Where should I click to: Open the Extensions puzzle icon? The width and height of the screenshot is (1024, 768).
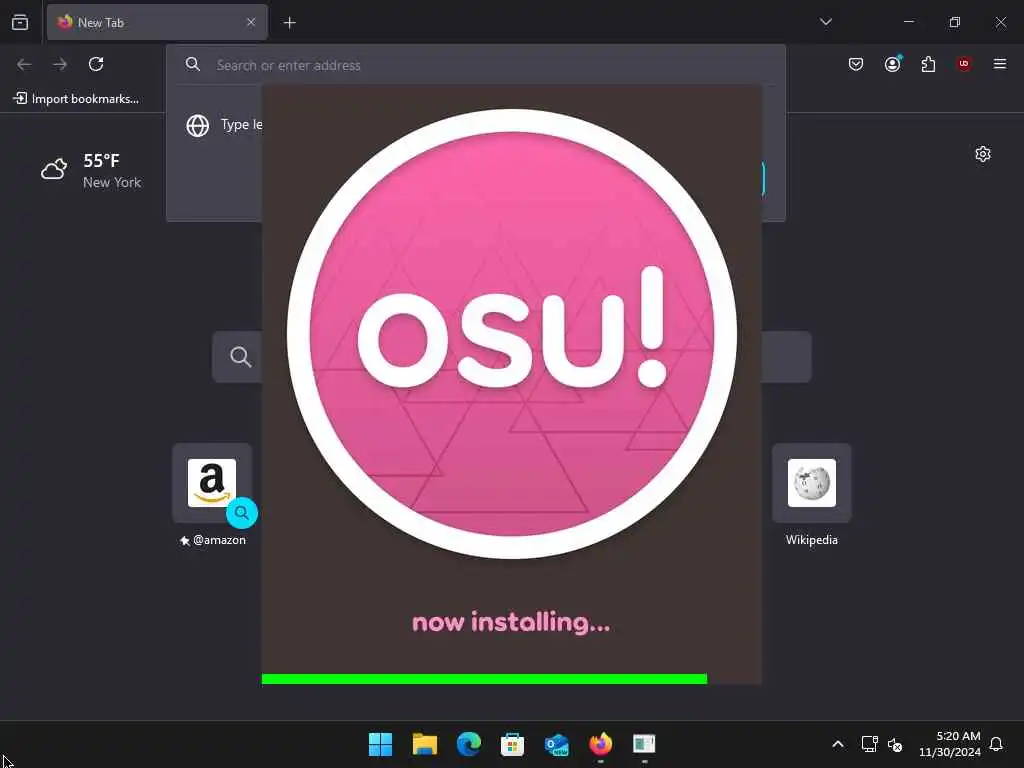click(x=928, y=64)
